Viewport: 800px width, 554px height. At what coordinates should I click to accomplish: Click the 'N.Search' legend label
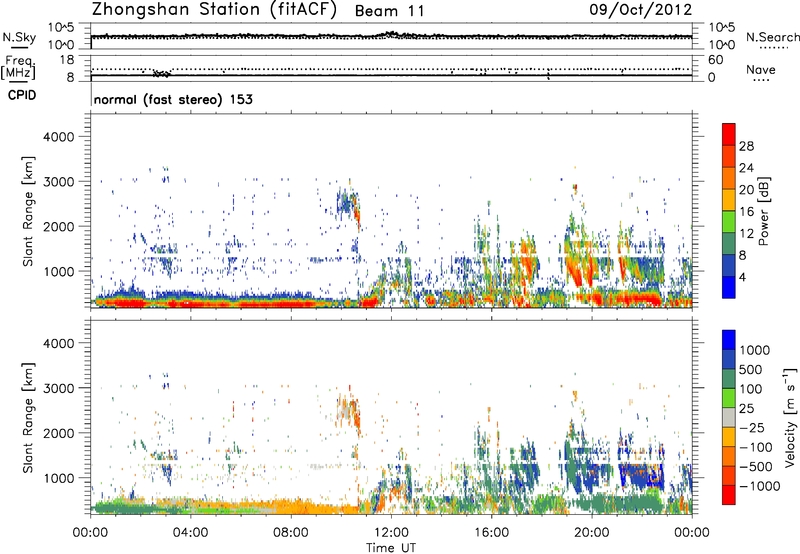tap(772, 37)
